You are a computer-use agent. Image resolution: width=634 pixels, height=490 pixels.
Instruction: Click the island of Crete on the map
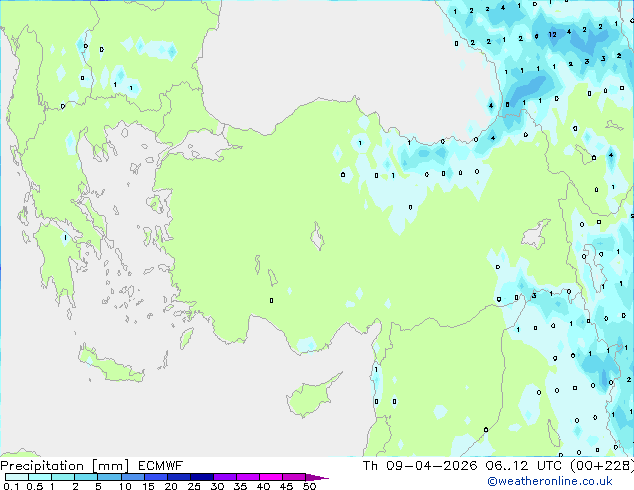[110, 365]
